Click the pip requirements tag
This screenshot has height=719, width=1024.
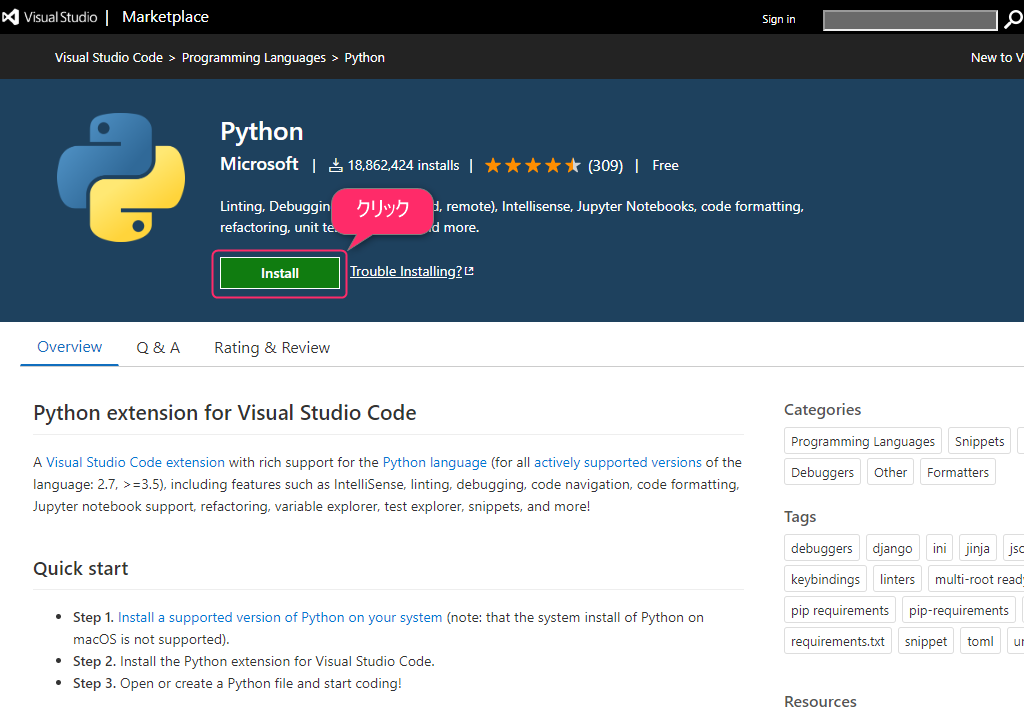[840, 611]
